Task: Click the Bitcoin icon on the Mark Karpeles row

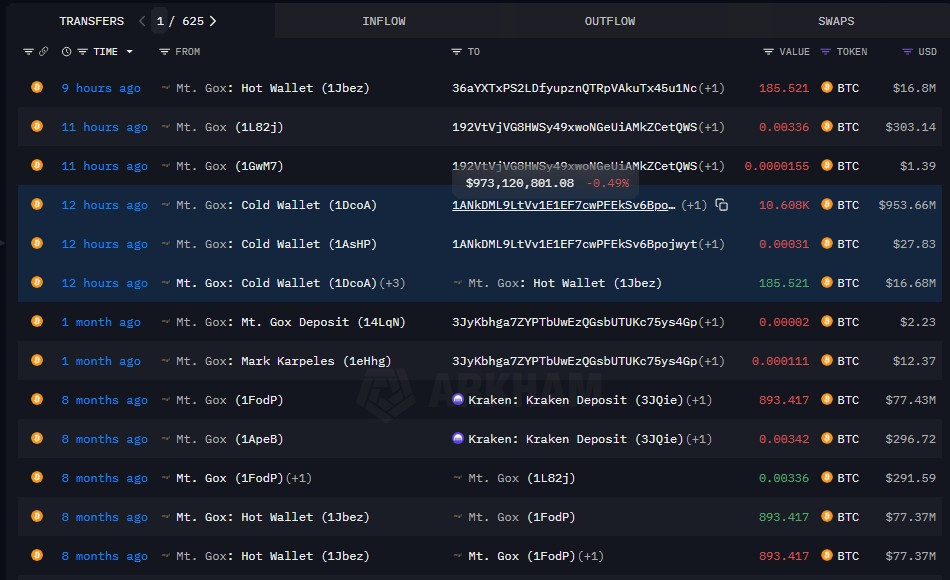Action: click(37, 361)
